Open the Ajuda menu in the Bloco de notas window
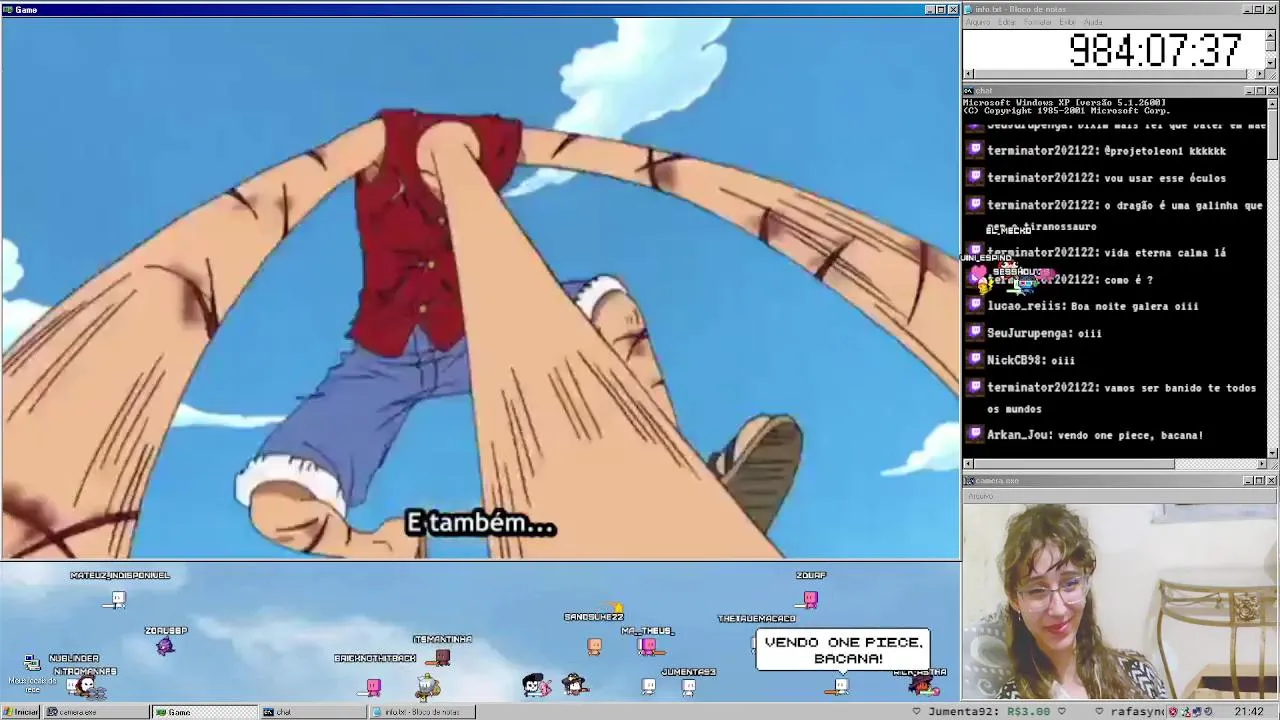 [1093, 22]
